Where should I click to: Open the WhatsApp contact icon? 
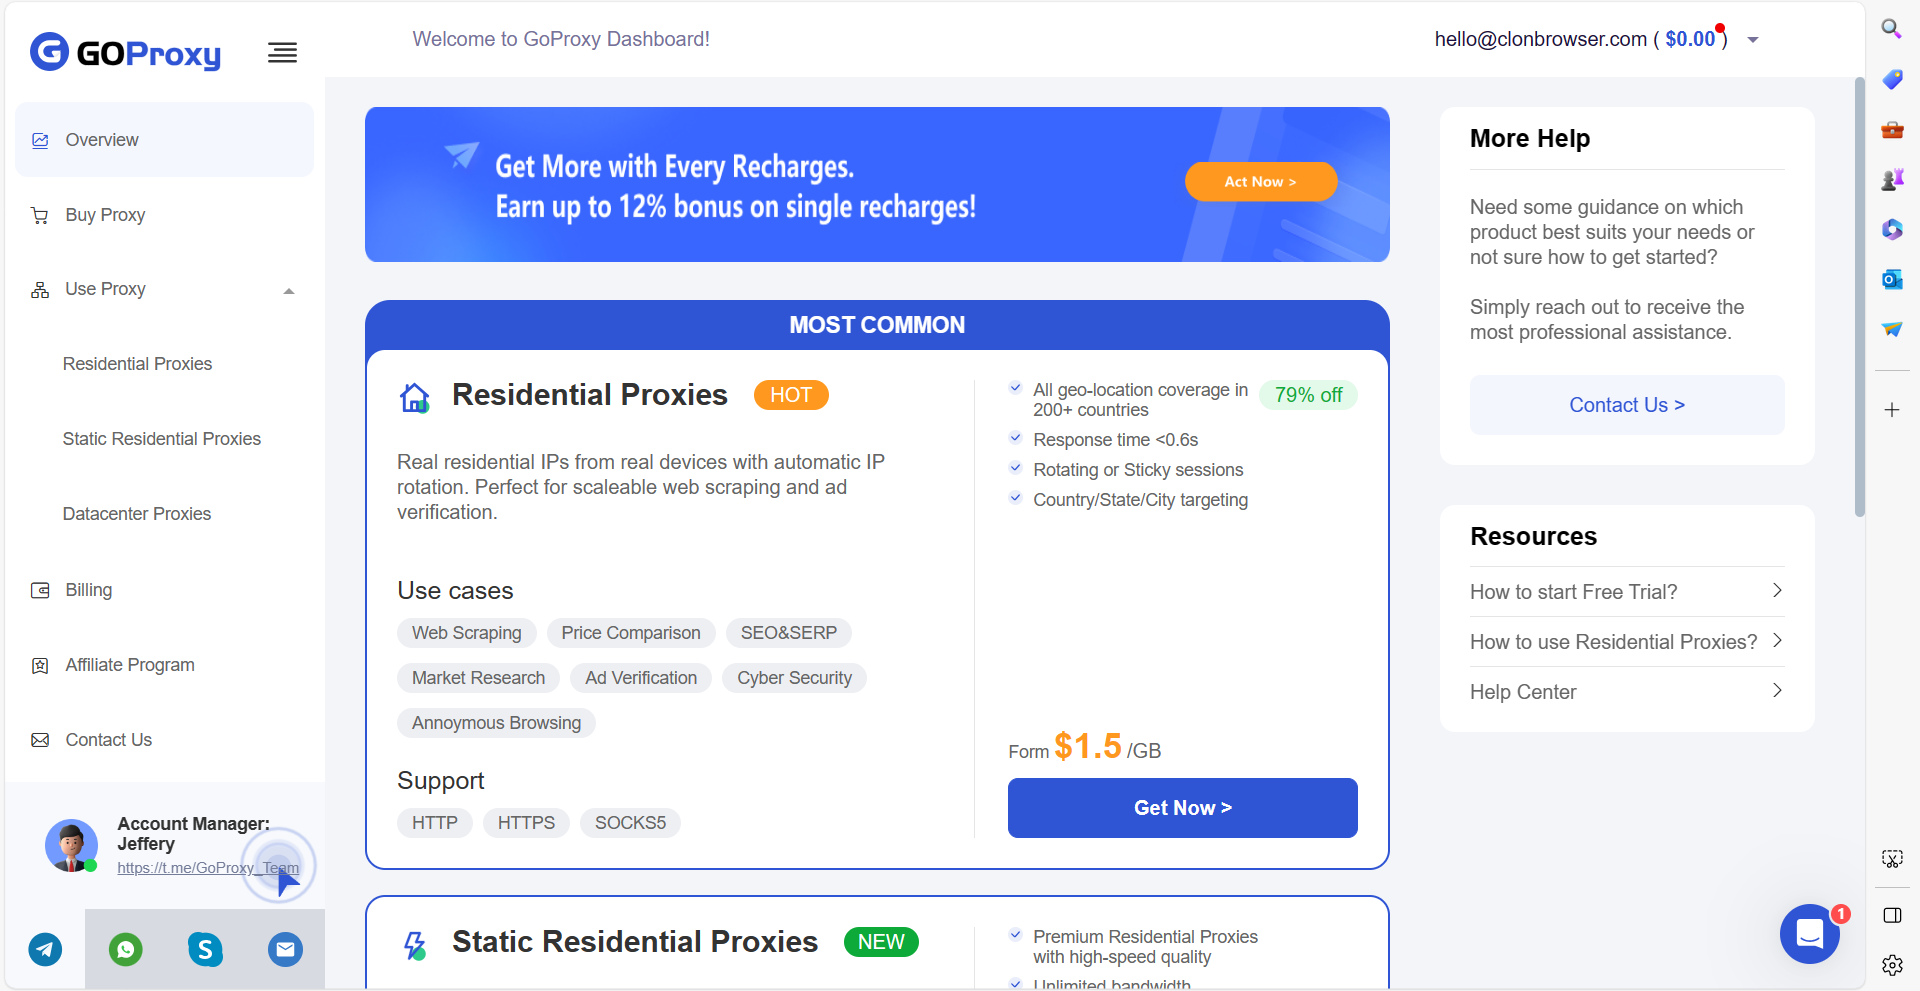coord(125,949)
